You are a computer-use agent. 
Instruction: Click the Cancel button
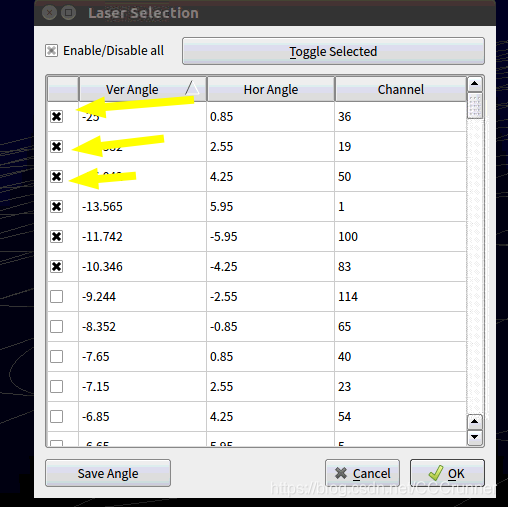coord(363,473)
